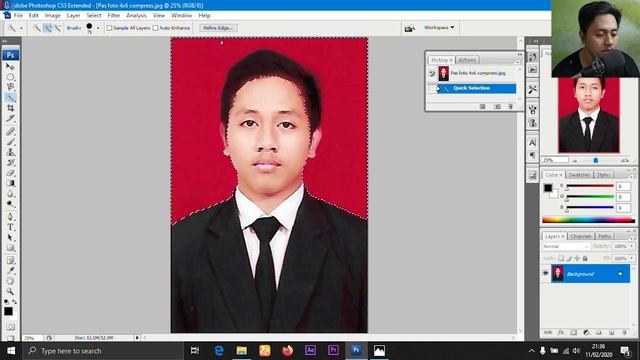Select the Eraser tool
This screenshot has height=360, width=640.
[x=10, y=173]
